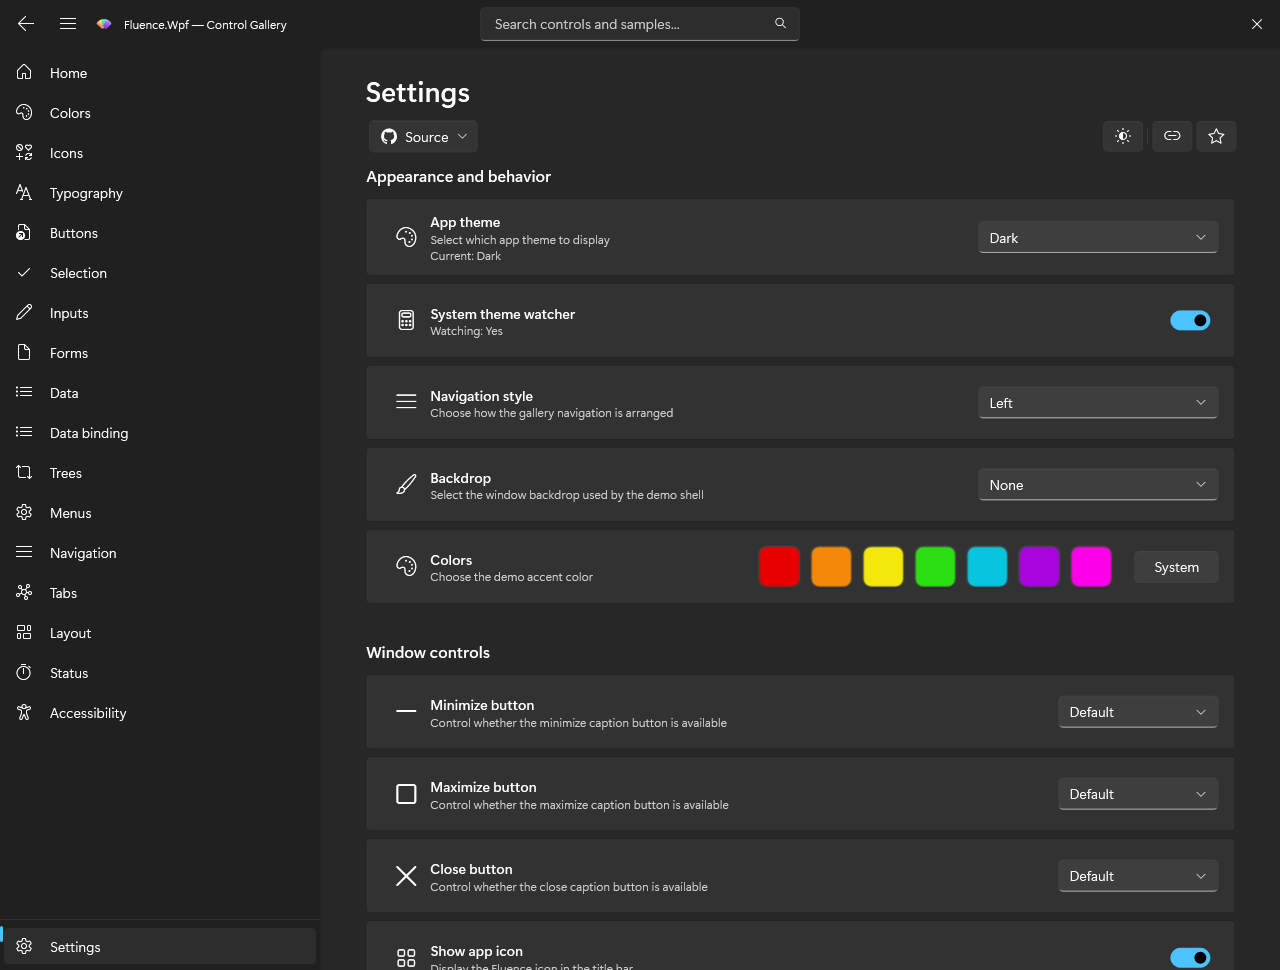Copy page link with the link icon
Image resolution: width=1280 pixels, height=970 pixels.
[x=1172, y=136]
